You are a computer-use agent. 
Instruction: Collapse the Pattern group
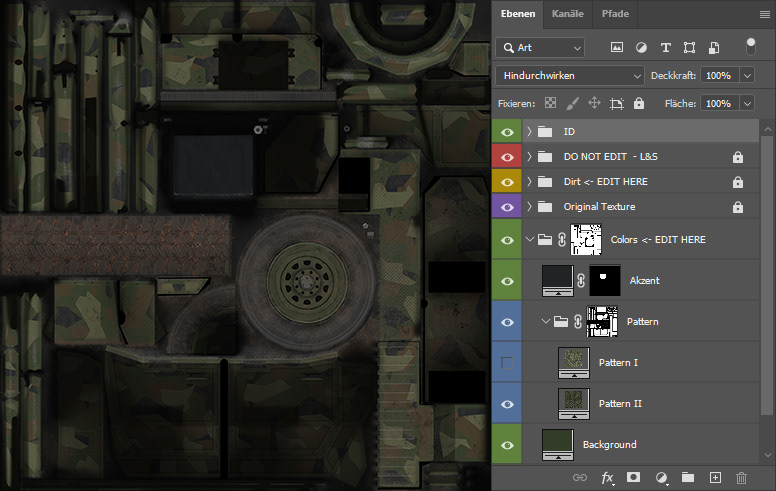(545, 321)
